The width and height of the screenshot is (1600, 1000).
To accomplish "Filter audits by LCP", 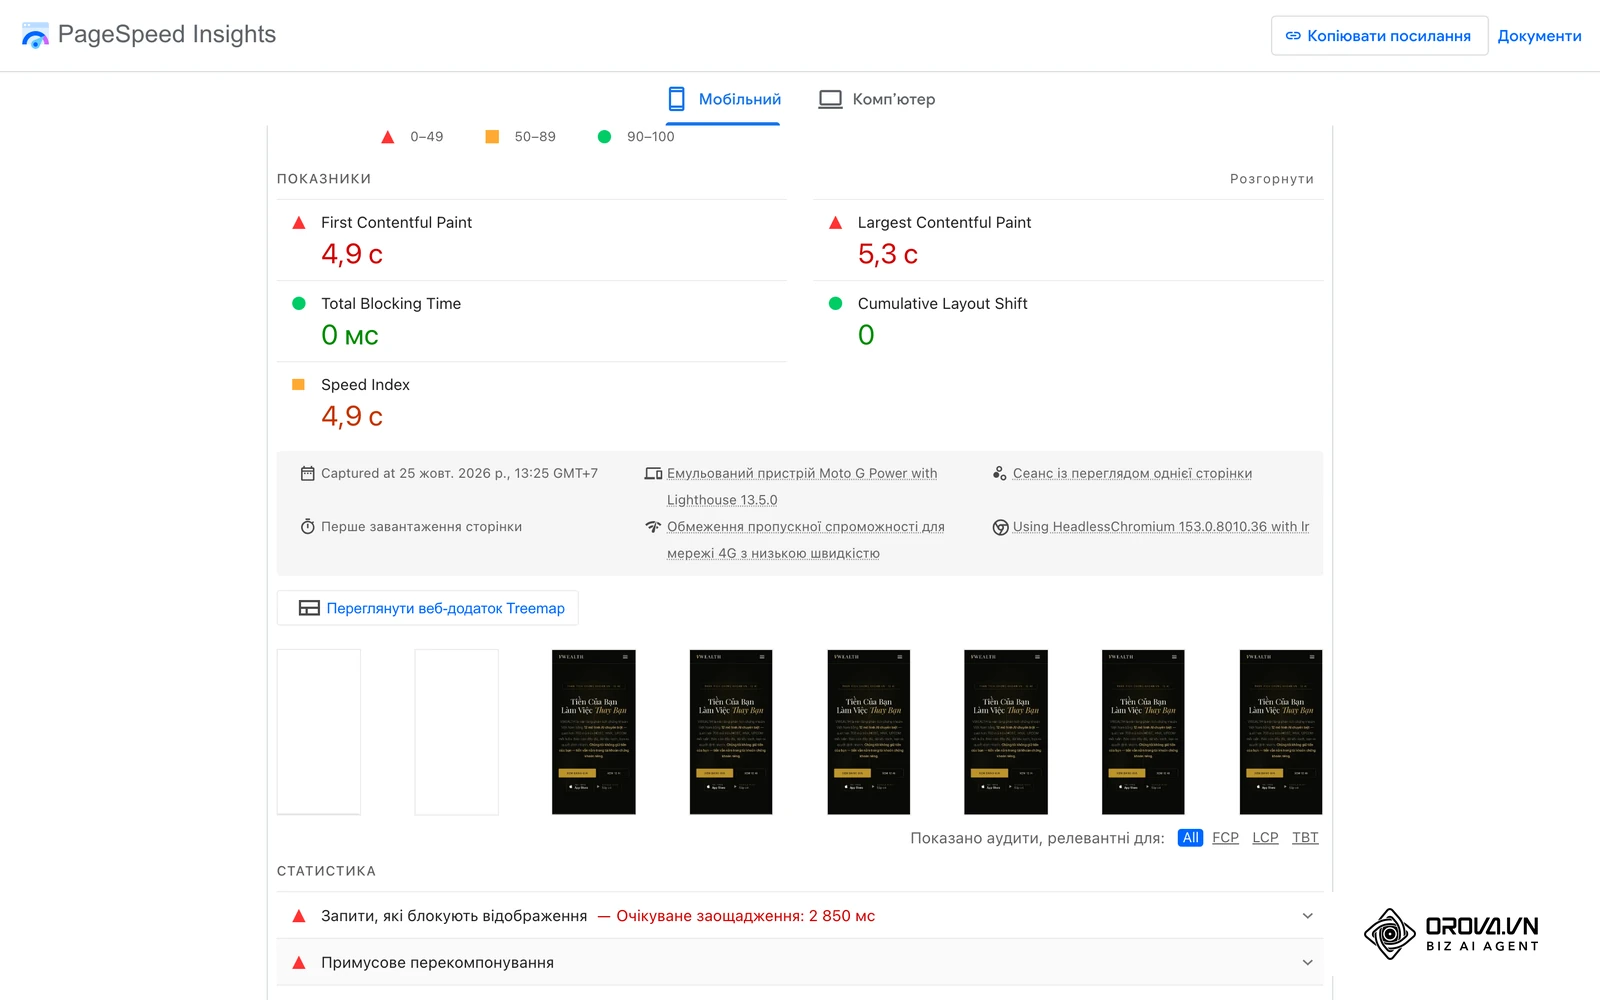I will click(x=1265, y=838).
